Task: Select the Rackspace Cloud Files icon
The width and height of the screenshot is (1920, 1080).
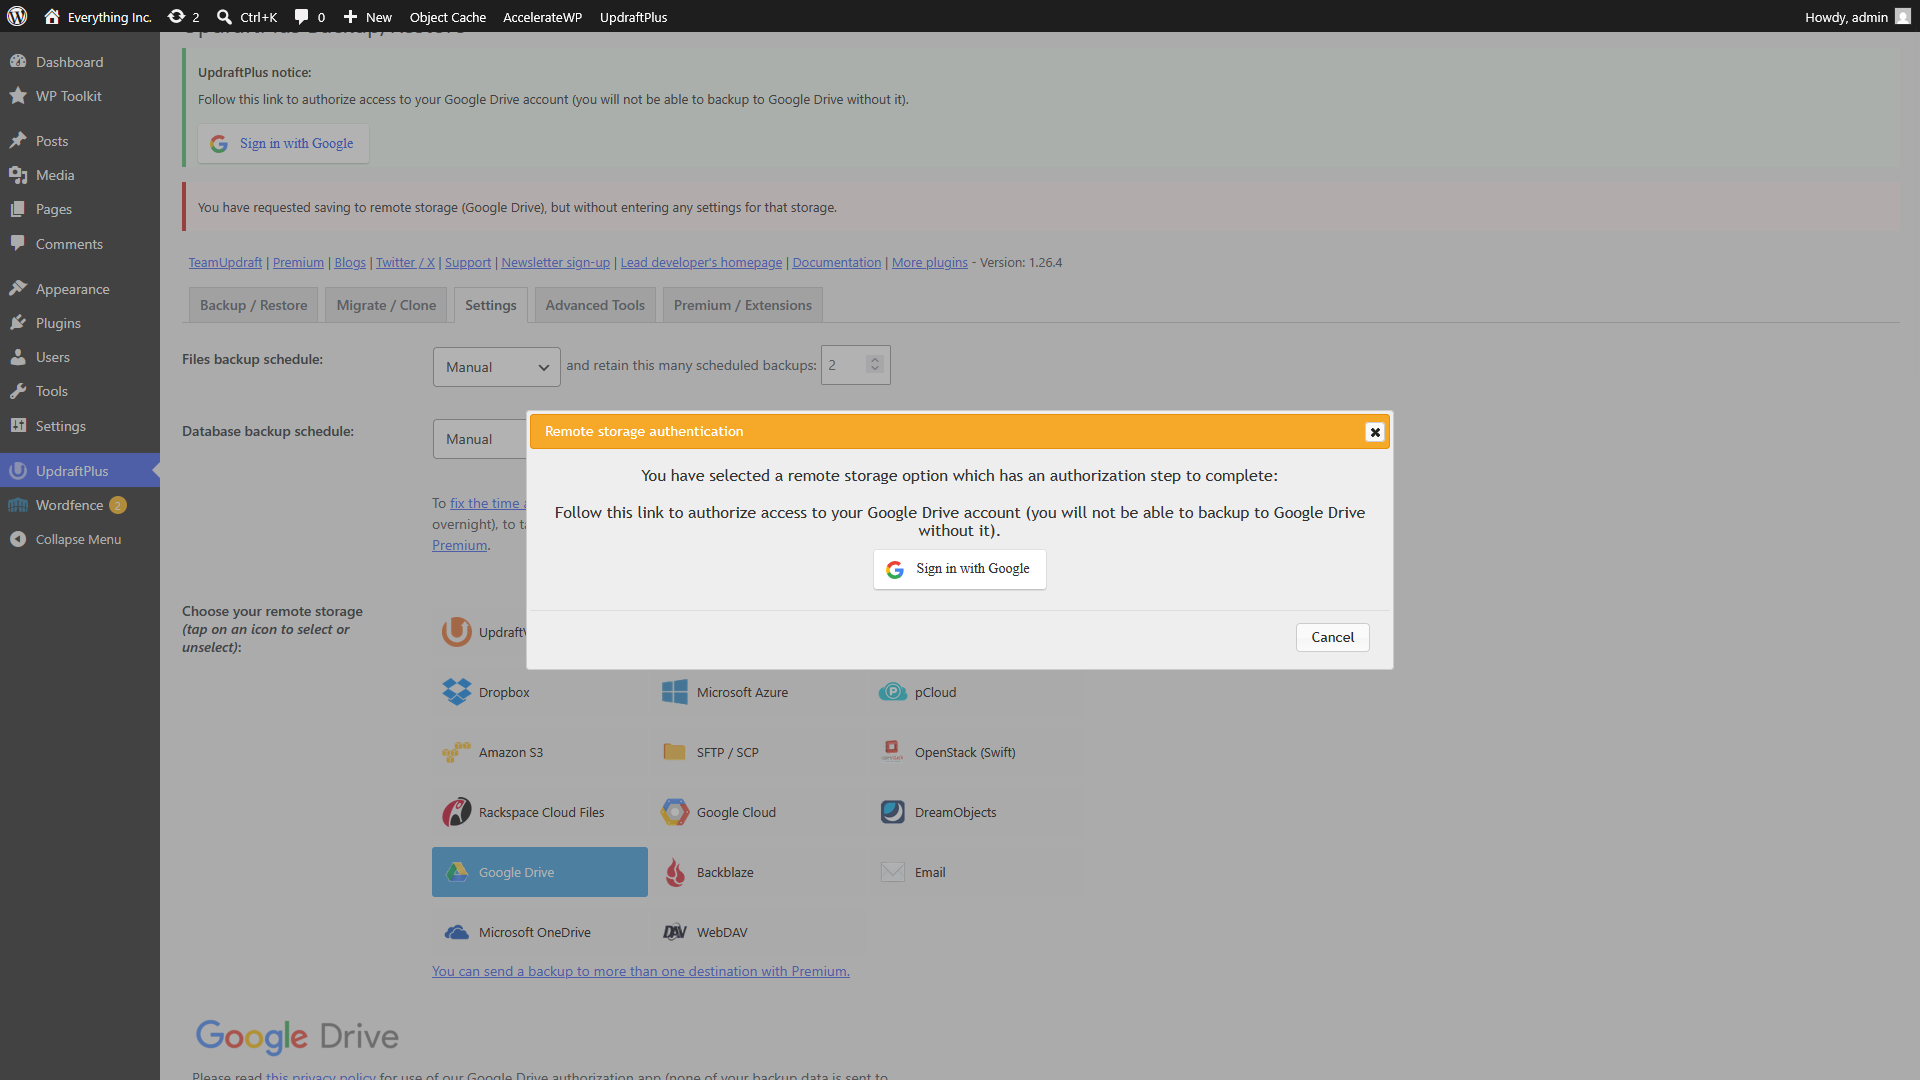Action: click(457, 812)
